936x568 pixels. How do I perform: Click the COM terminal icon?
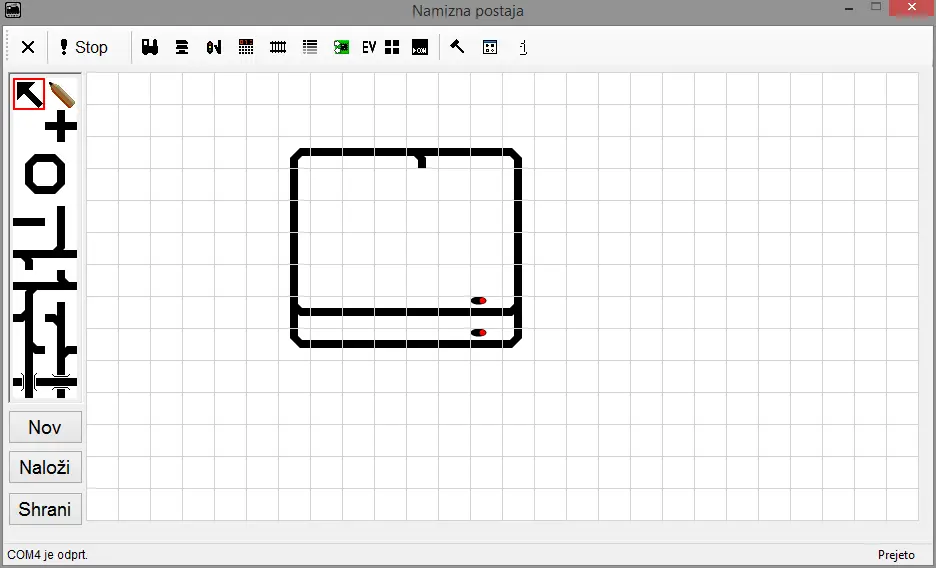[419, 47]
